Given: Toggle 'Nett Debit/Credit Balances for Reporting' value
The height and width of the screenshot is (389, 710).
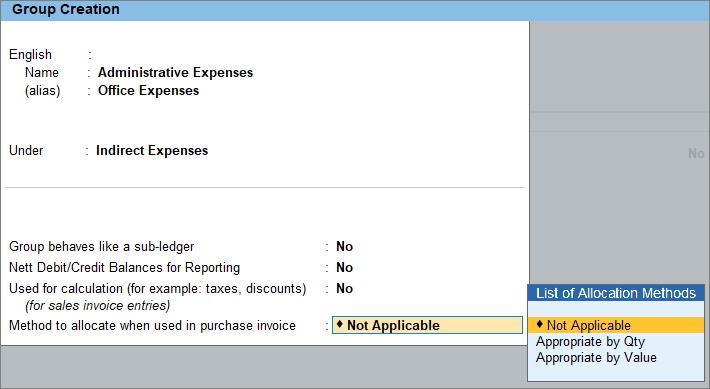Looking at the screenshot, I should [344, 268].
